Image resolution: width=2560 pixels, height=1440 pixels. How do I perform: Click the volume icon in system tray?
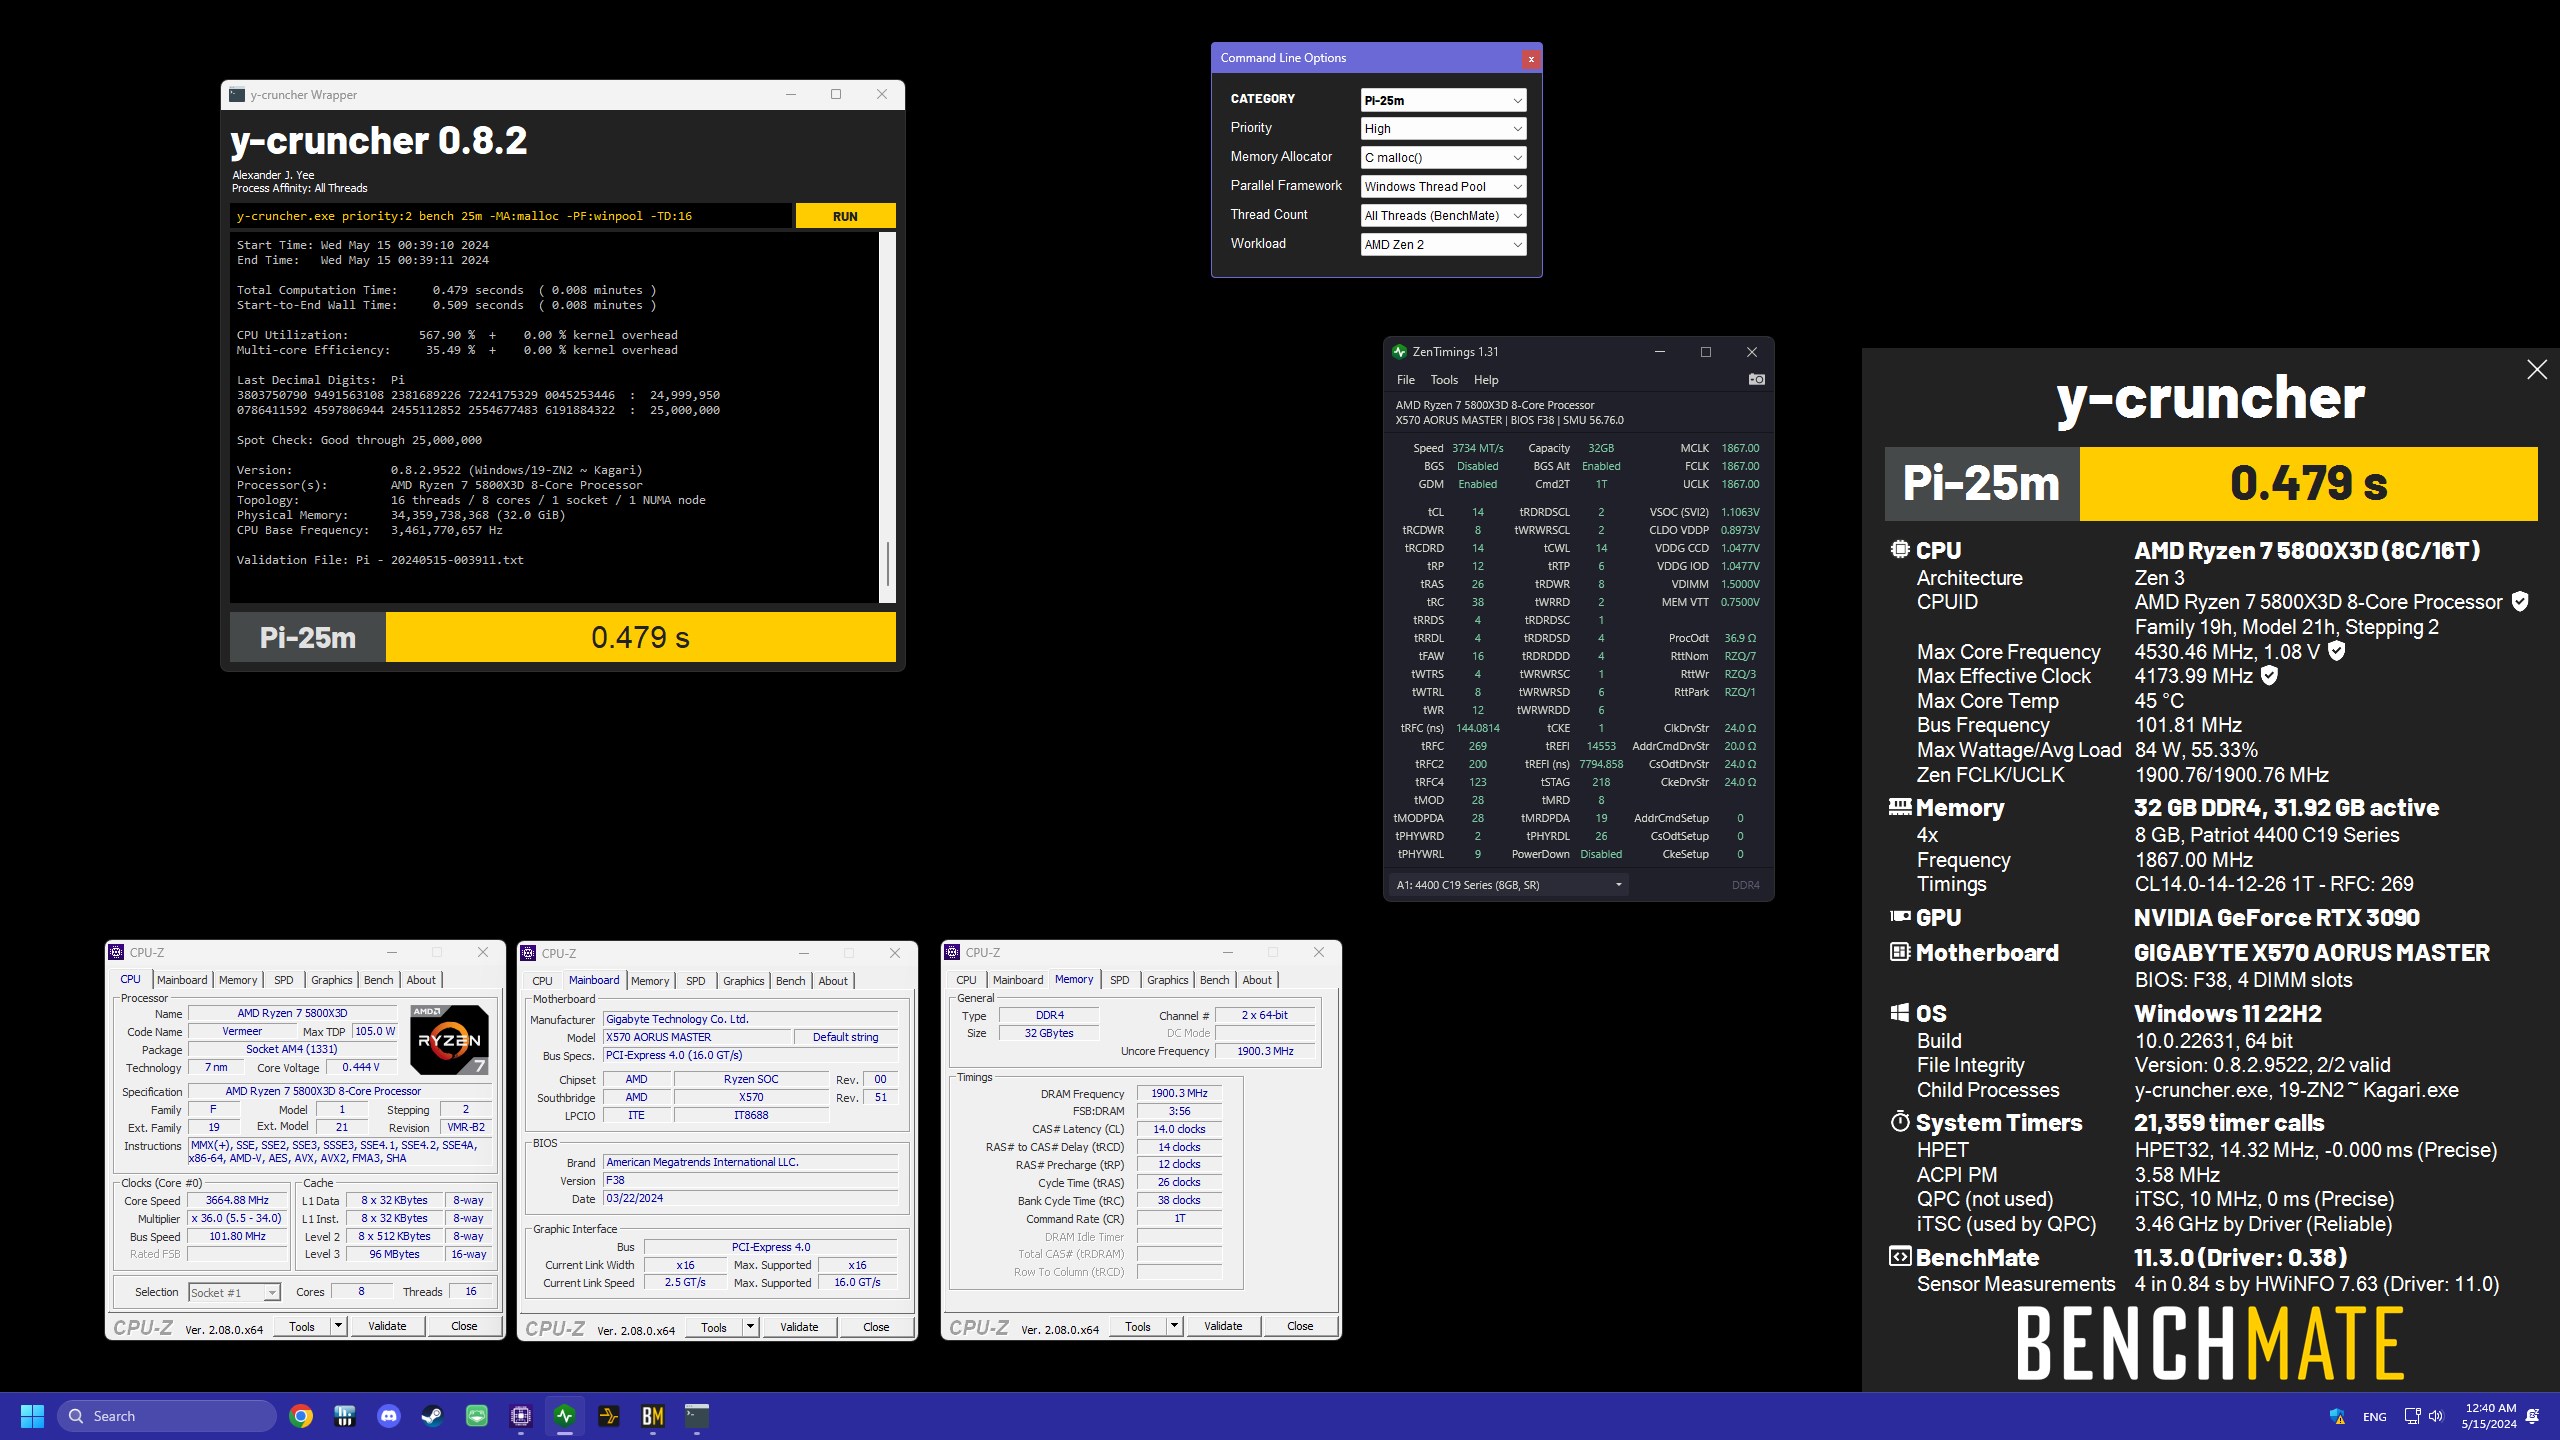2436,1416
